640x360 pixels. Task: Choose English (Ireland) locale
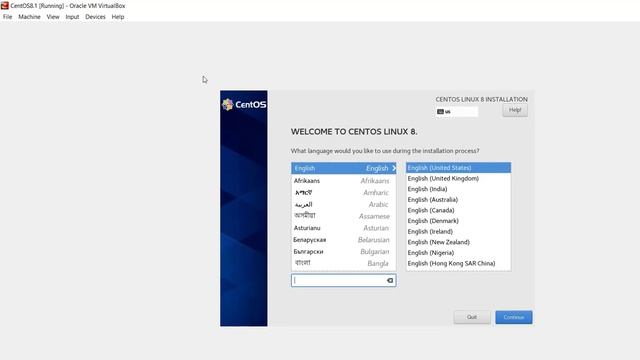pos(458,231)
